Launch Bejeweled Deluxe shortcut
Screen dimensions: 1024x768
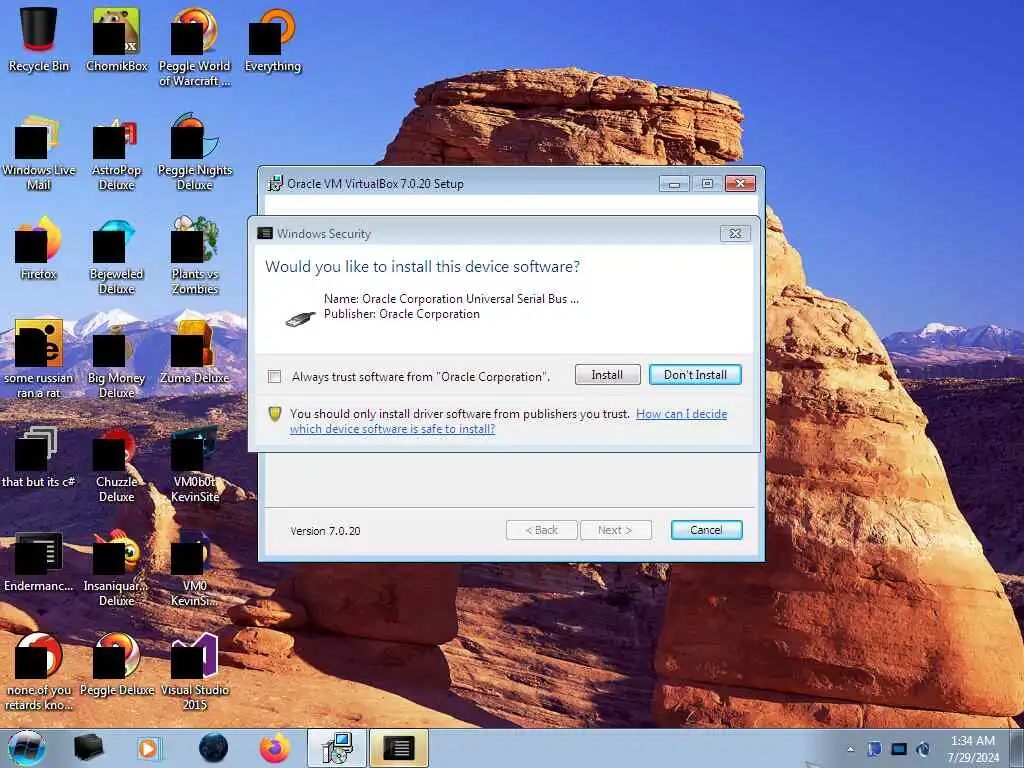116,257
